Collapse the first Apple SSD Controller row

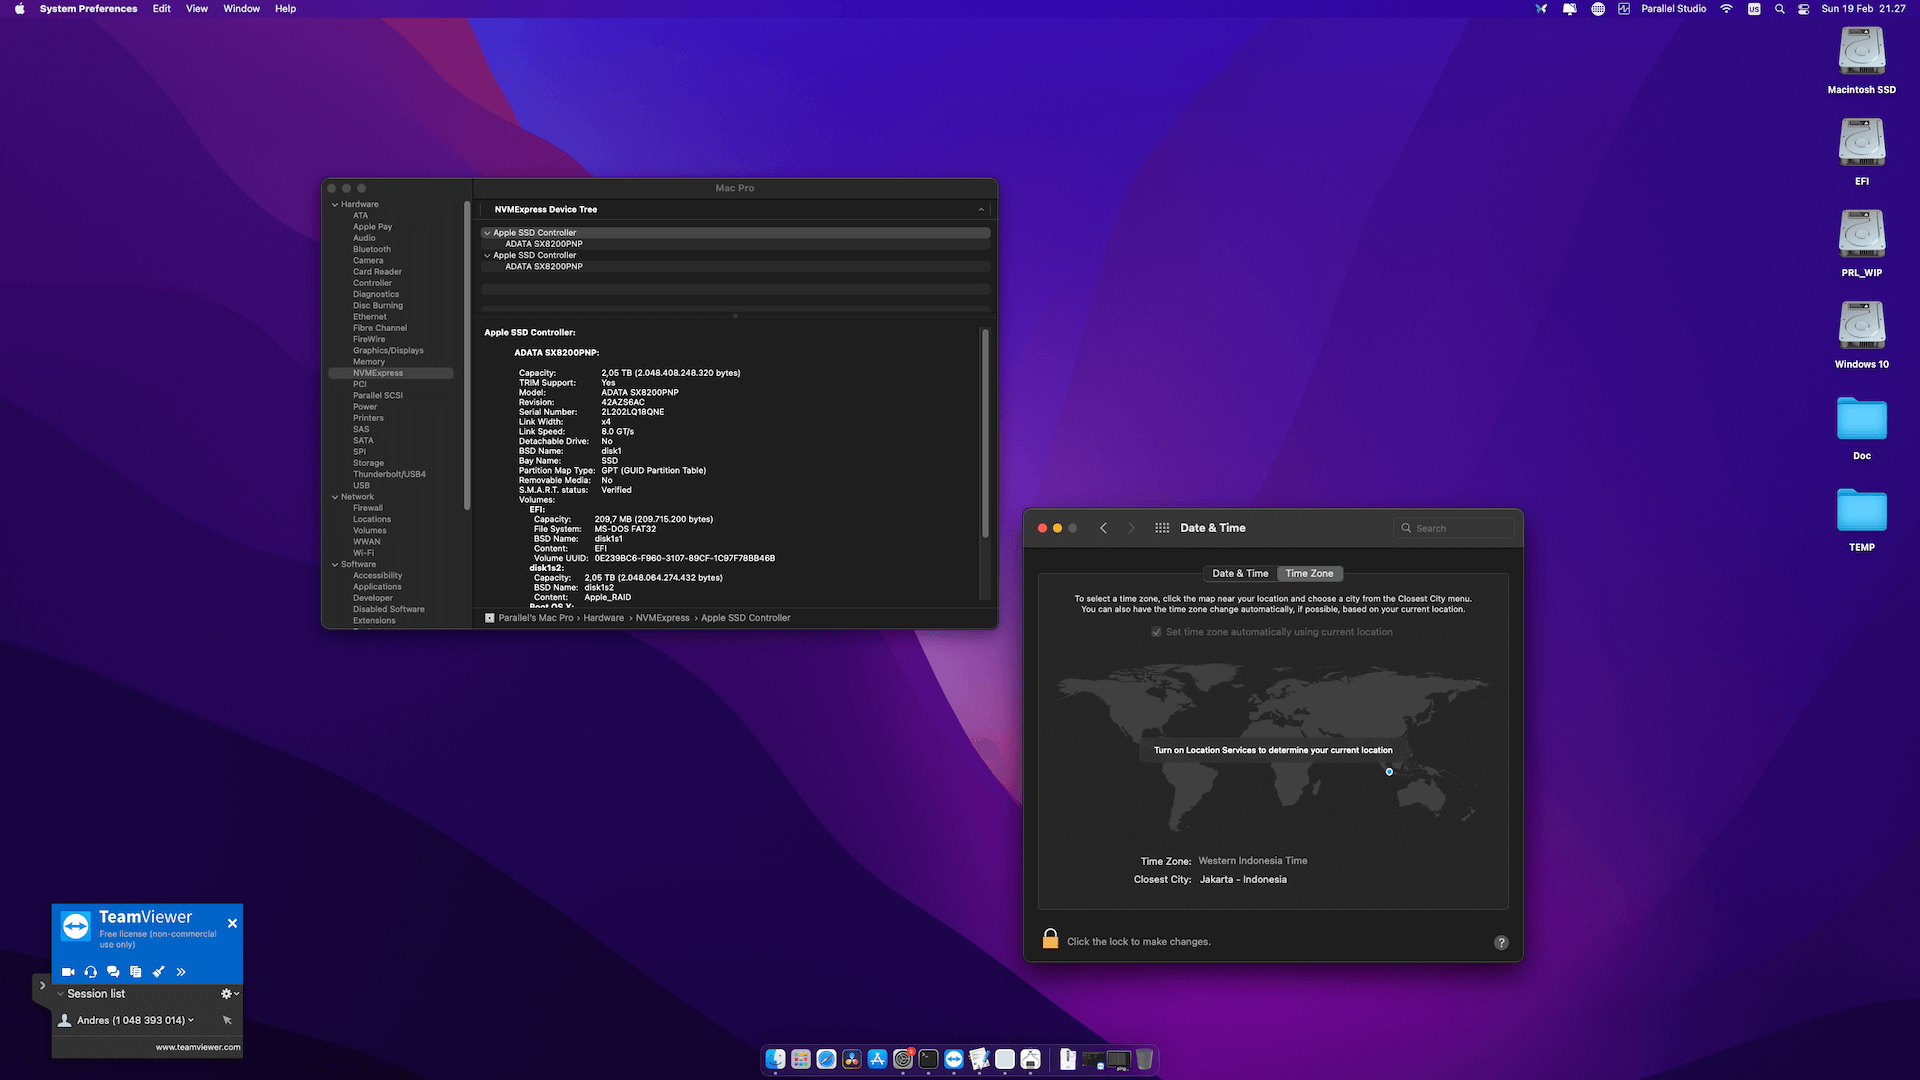(x=487, y=233)
